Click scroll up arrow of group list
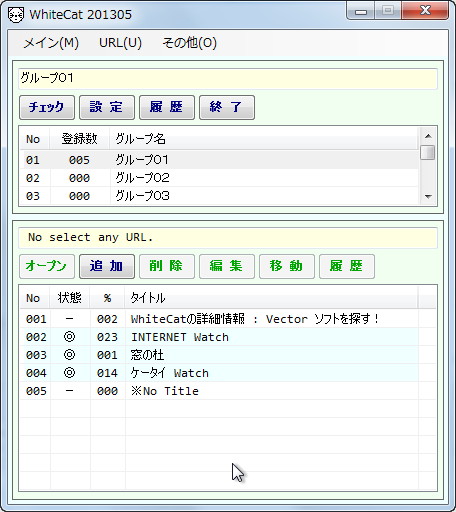Screen dimensions: 456x512 coord(428,136)
